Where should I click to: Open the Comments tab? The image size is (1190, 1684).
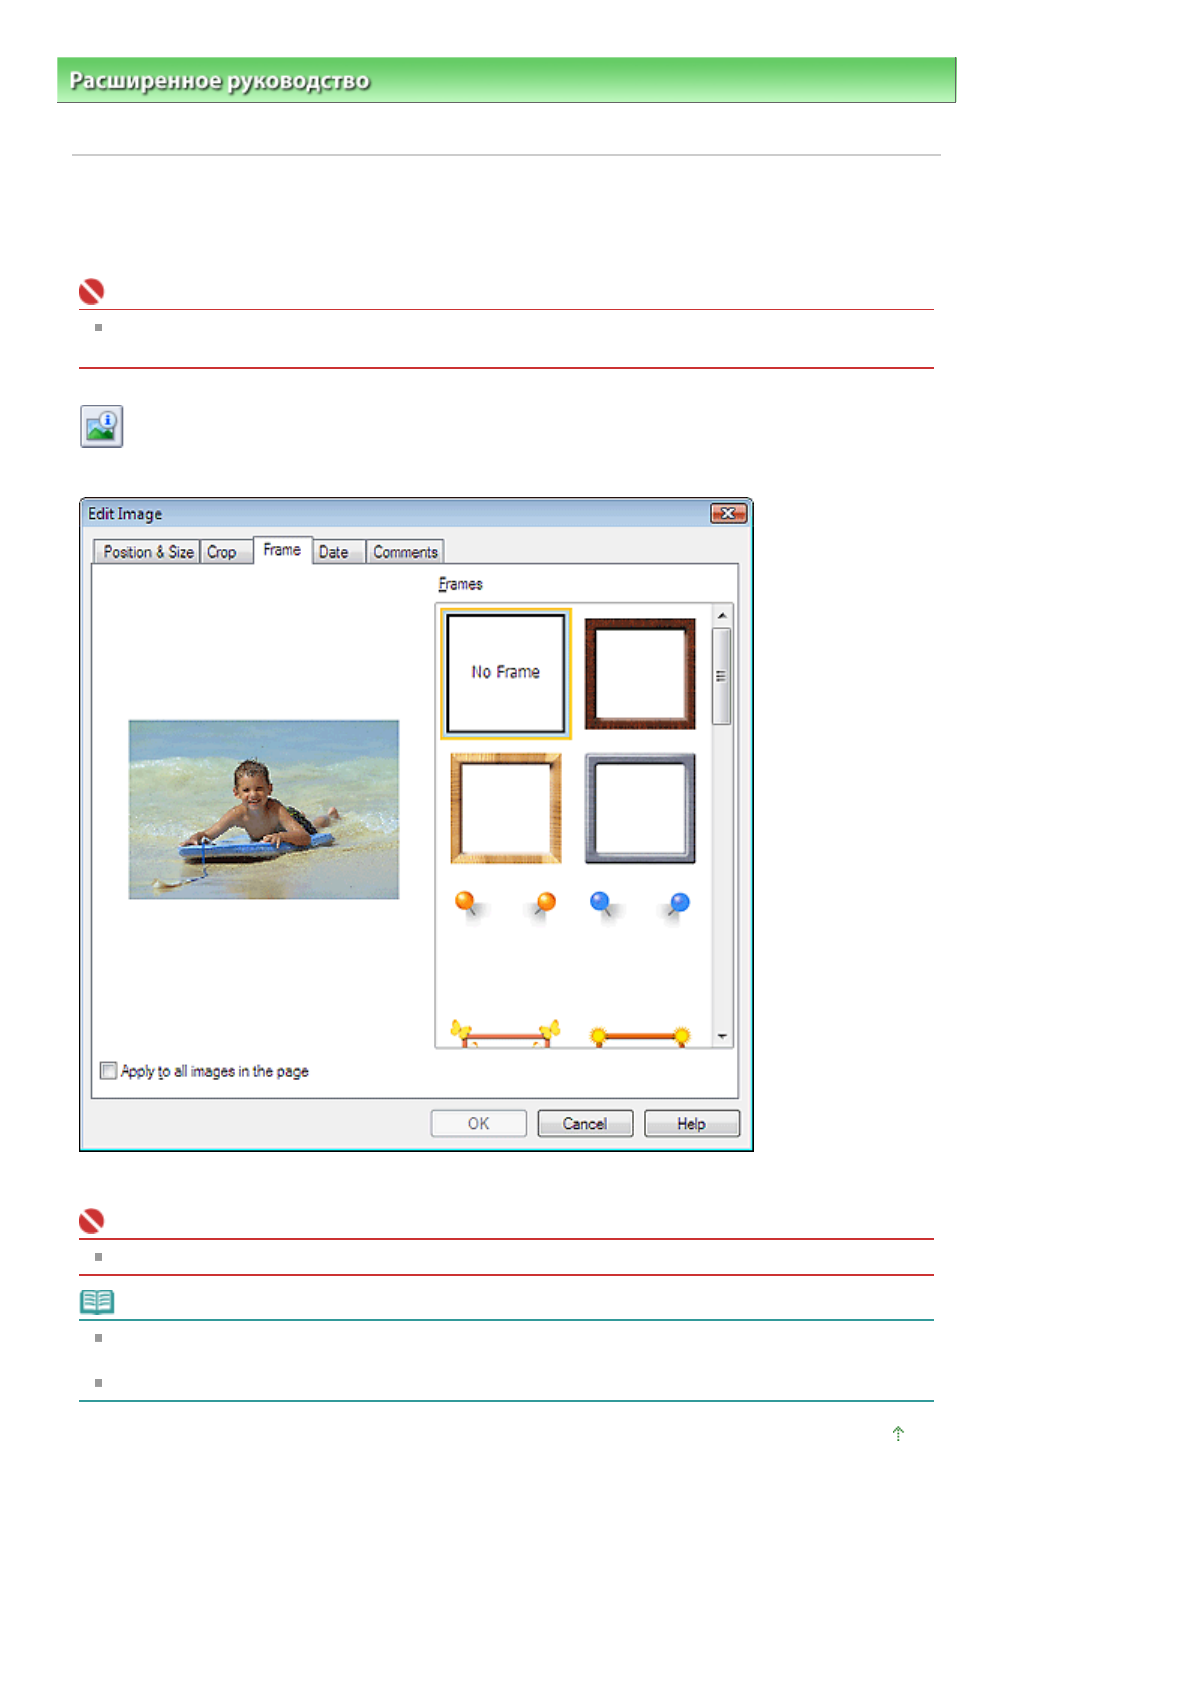(405, 552)
